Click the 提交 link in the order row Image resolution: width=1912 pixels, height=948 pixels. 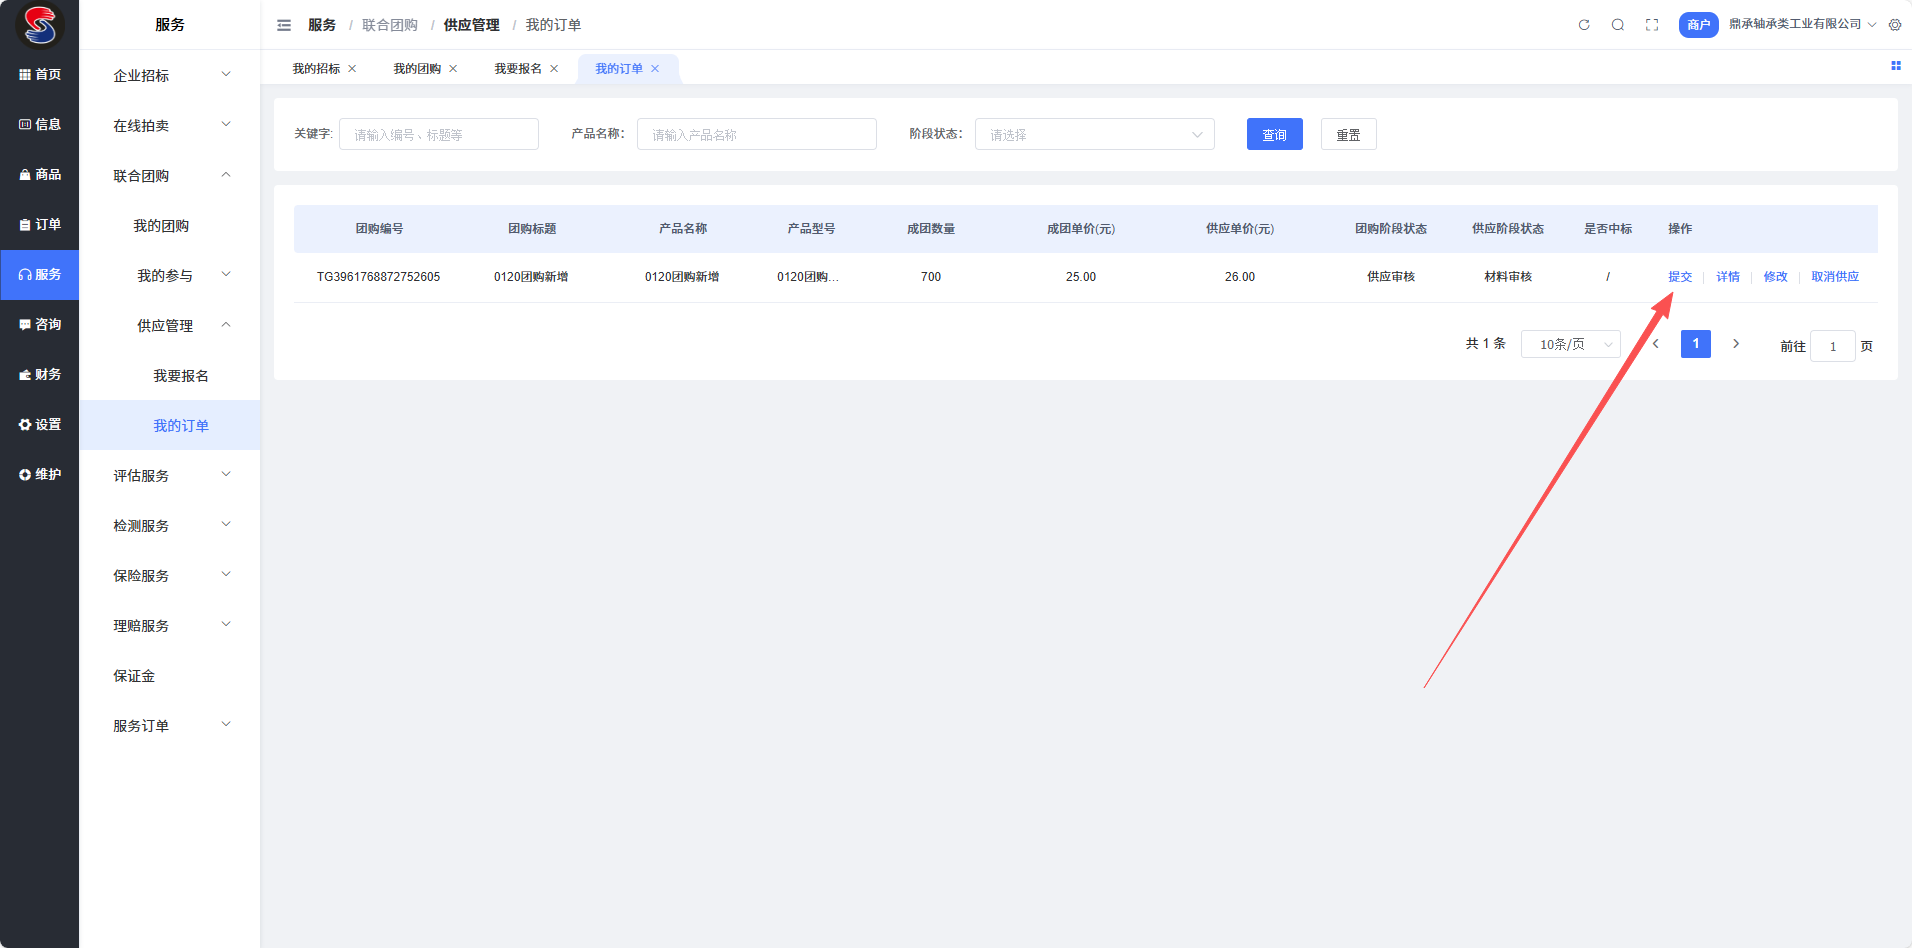point(1680,277)
